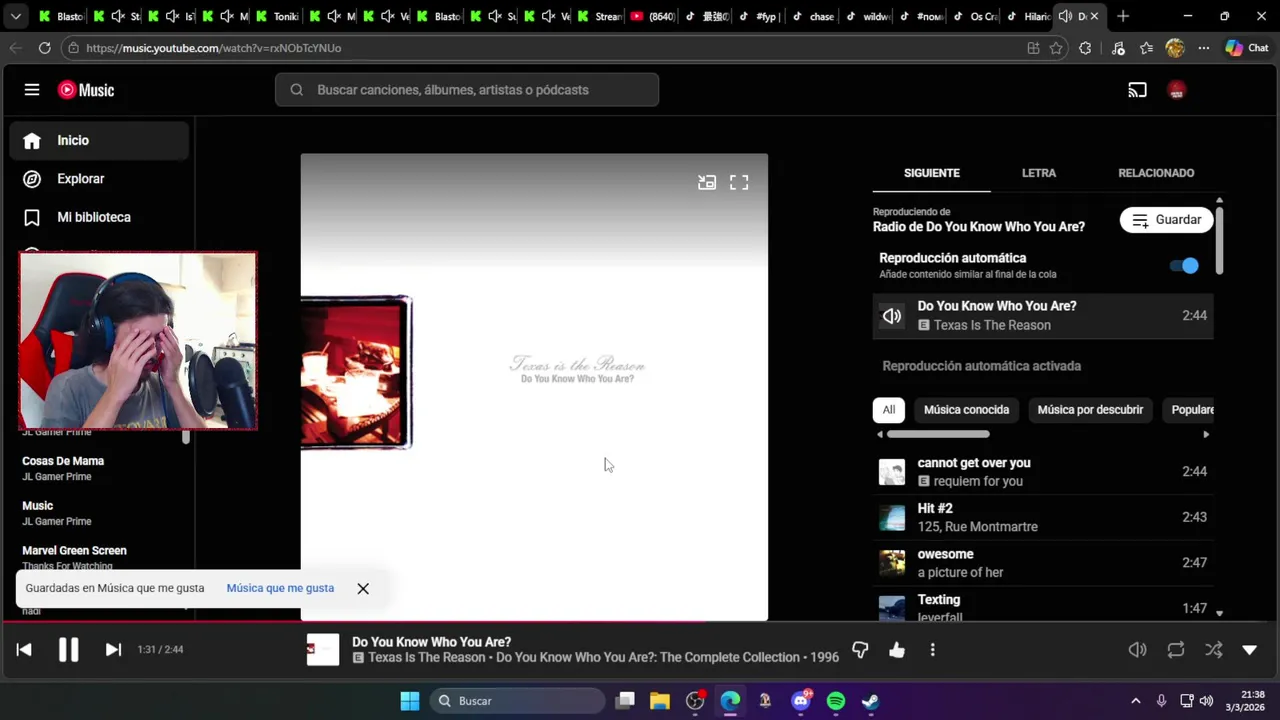Like the current song with thumbs up
Screen dimensions: 1280x720
897,650
